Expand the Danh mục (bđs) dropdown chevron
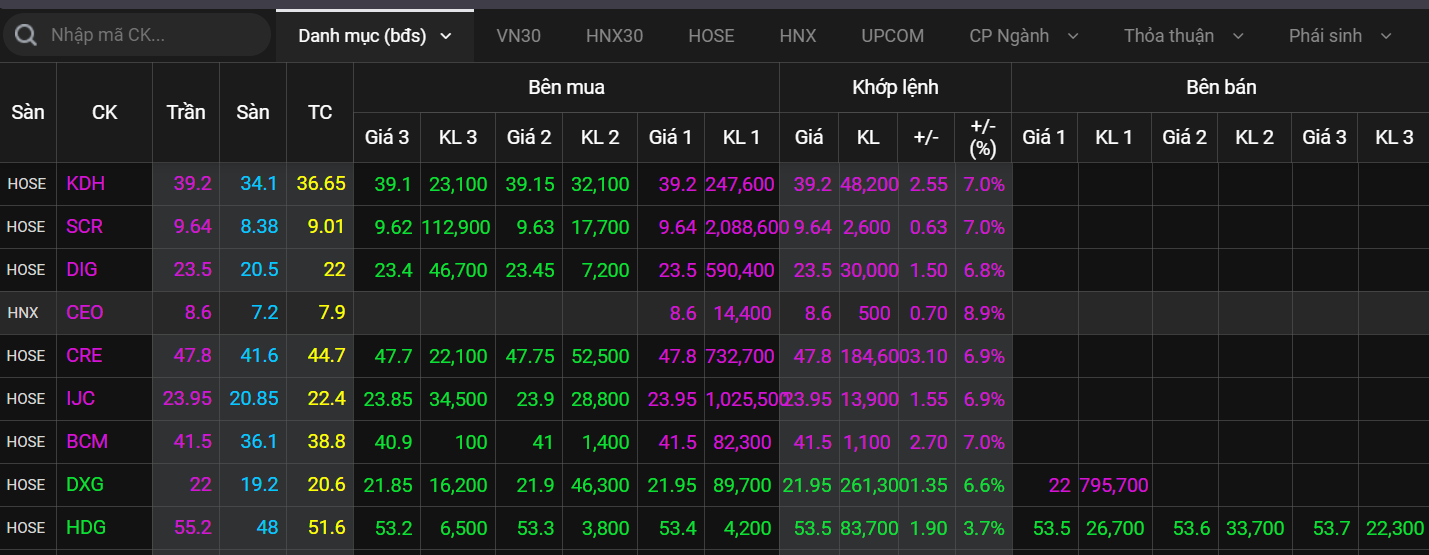Image resolution: width=1429 pixels, height=555 pixels. [446, 36]
